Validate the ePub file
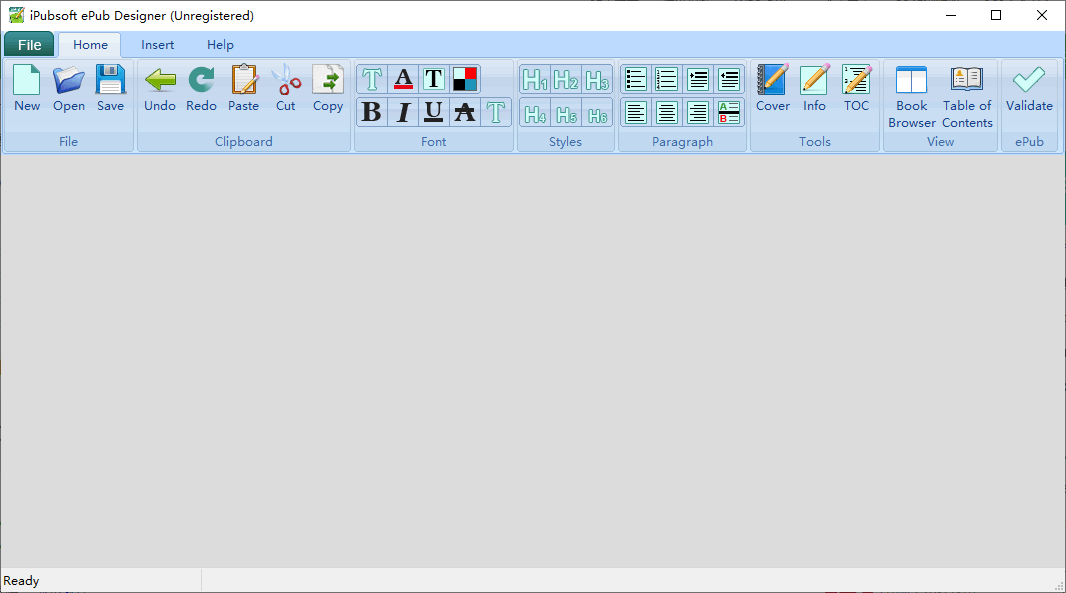This screenshot has height=593, width=1066. point(1029,88)
